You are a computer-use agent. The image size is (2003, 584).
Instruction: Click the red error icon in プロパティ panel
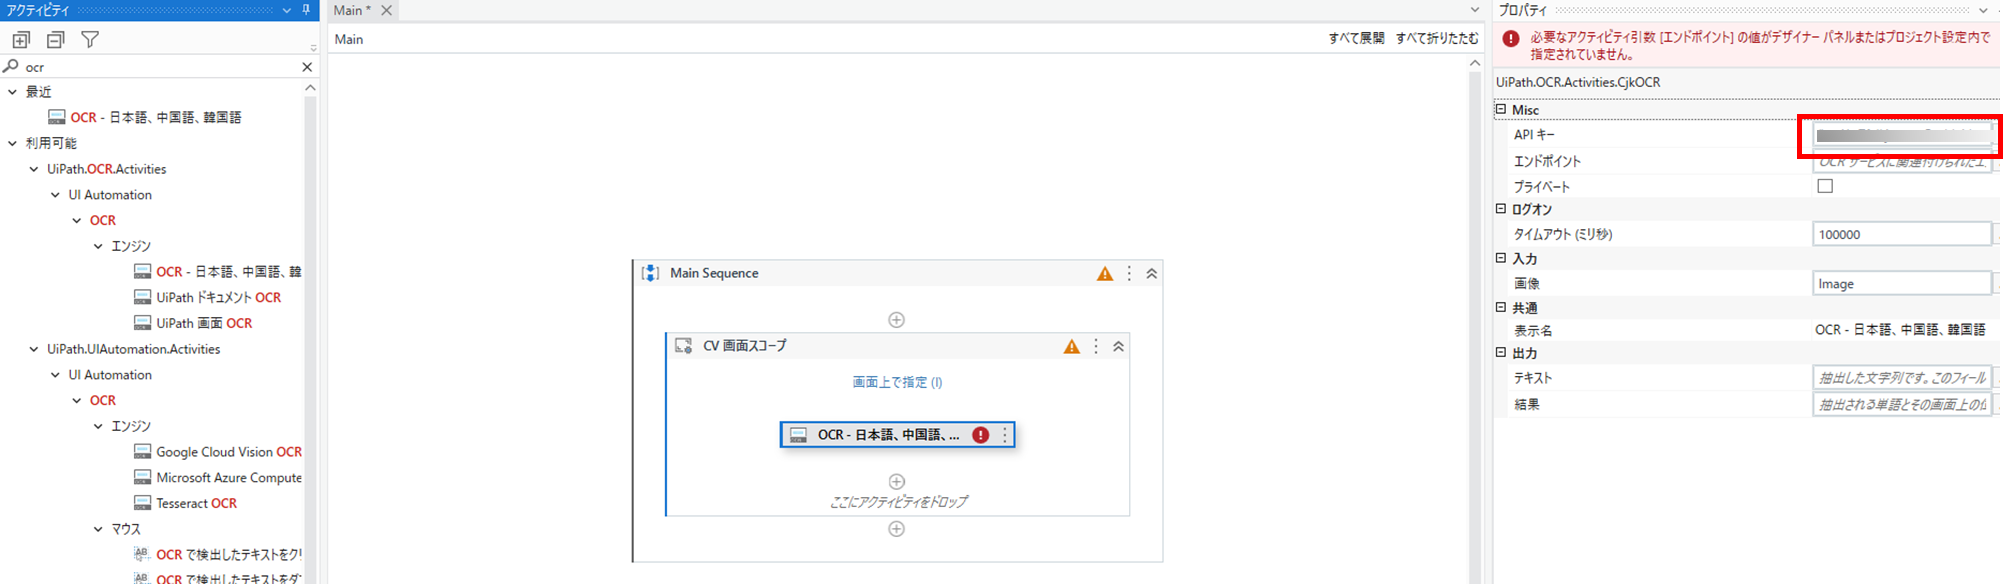point(1511,39)
